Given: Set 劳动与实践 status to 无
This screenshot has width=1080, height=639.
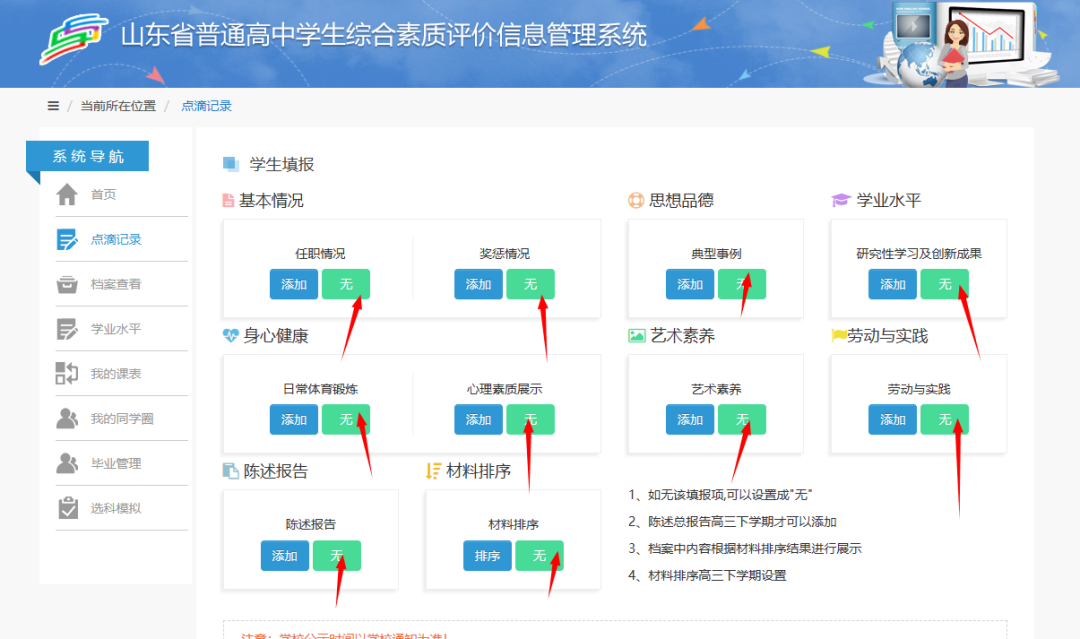Looking at the screenshot, I should coord(944,419).
